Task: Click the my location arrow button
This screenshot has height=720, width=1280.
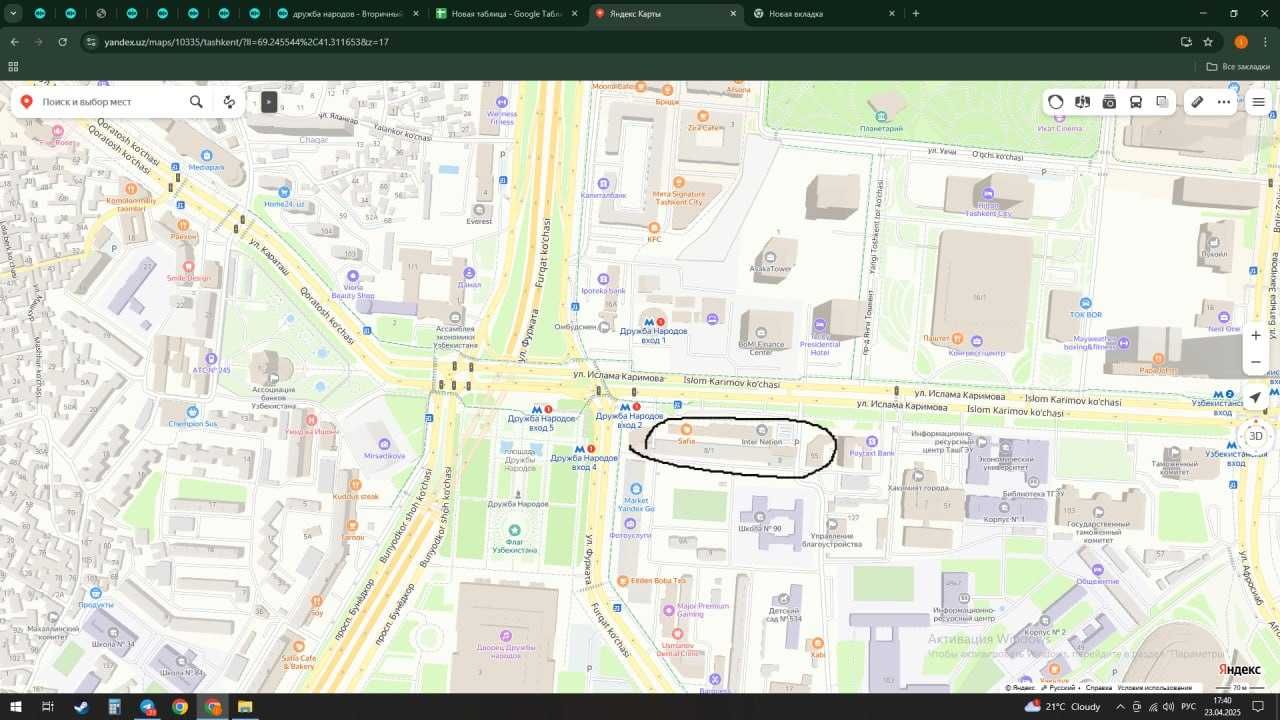Action: pyautogui.click(x=1256, y=398)
